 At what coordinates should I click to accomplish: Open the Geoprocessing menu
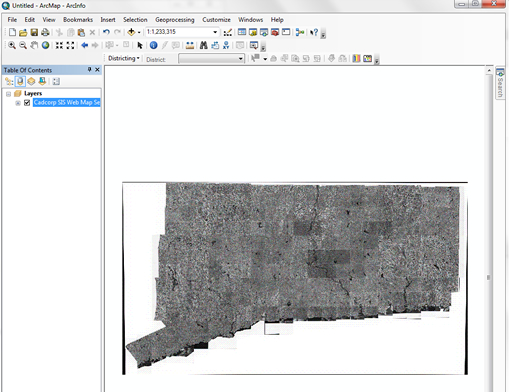coord(175,20)
